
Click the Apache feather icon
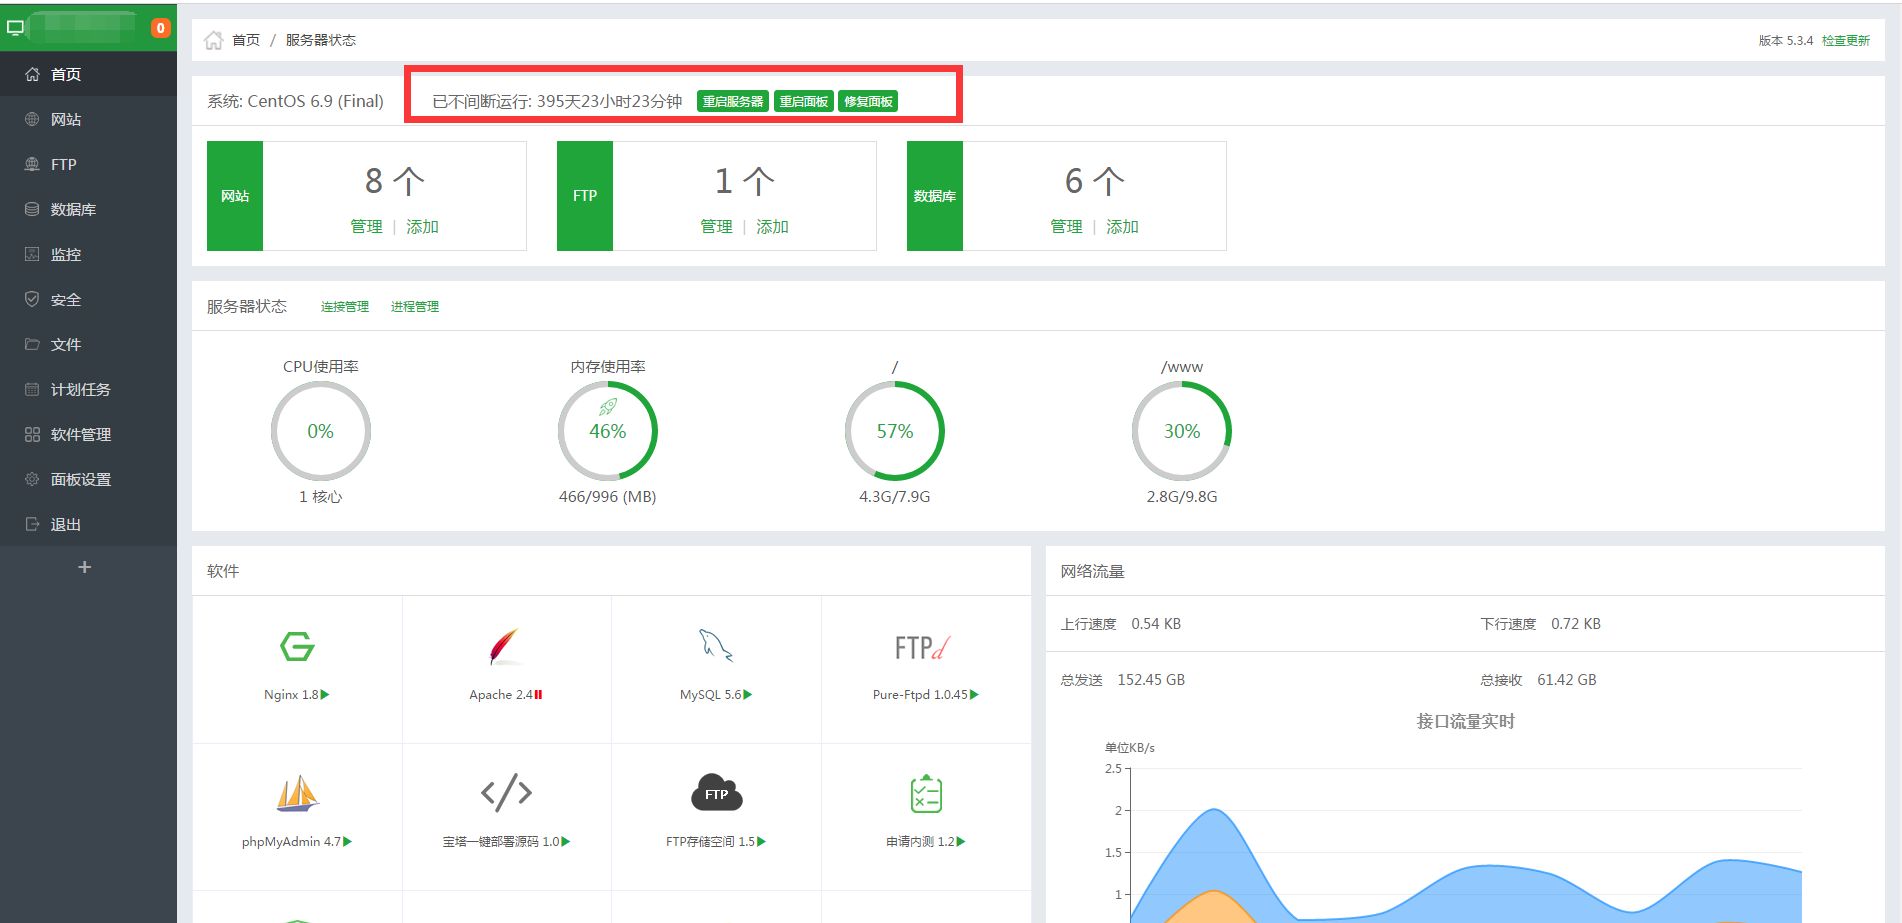(x=506, y=647)
